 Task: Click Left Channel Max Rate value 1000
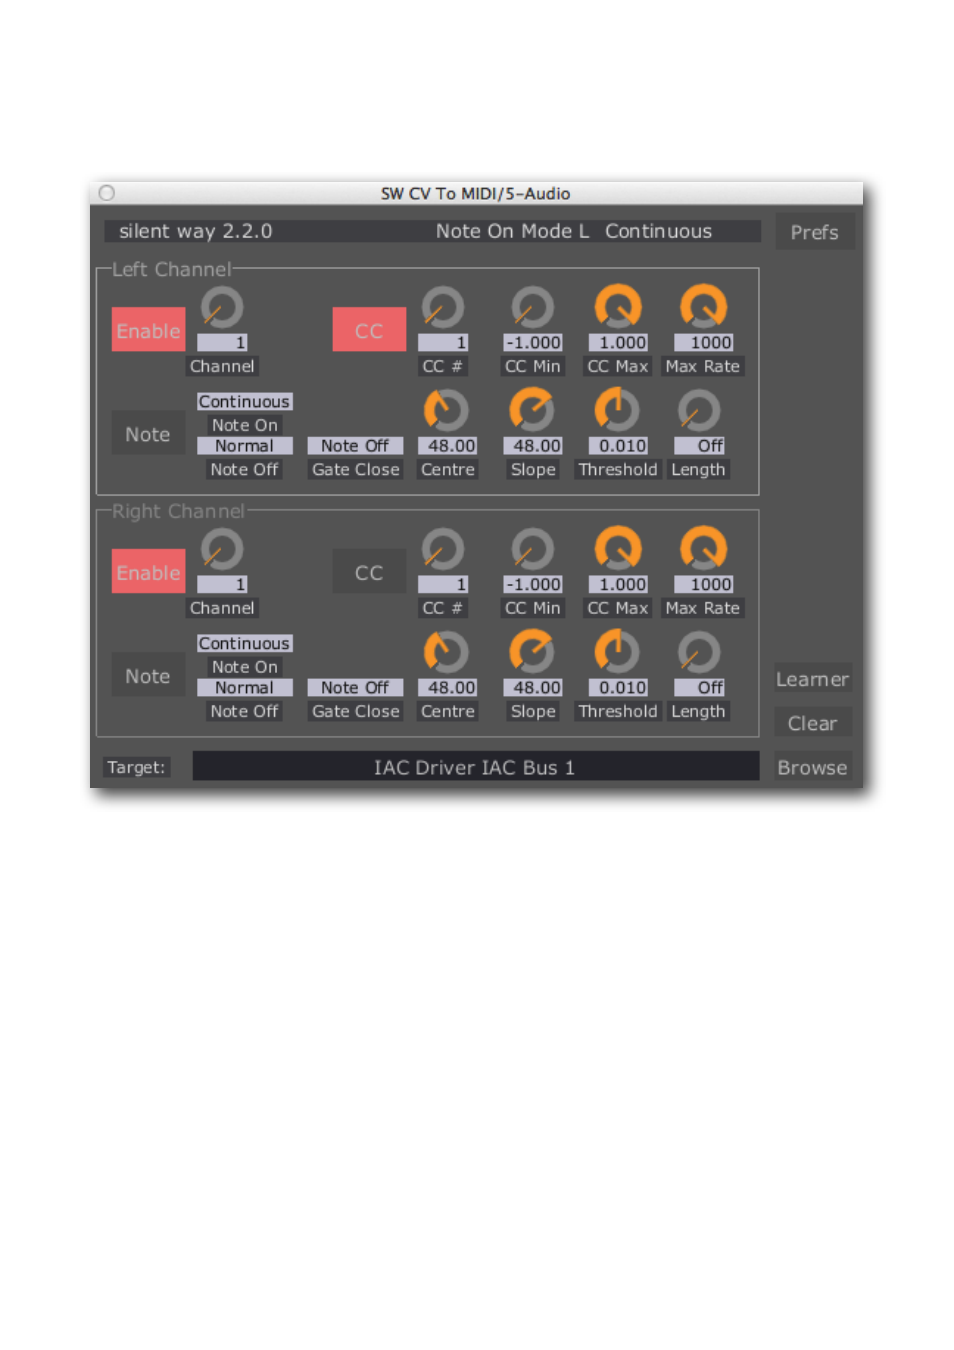(x=704, y=342)
